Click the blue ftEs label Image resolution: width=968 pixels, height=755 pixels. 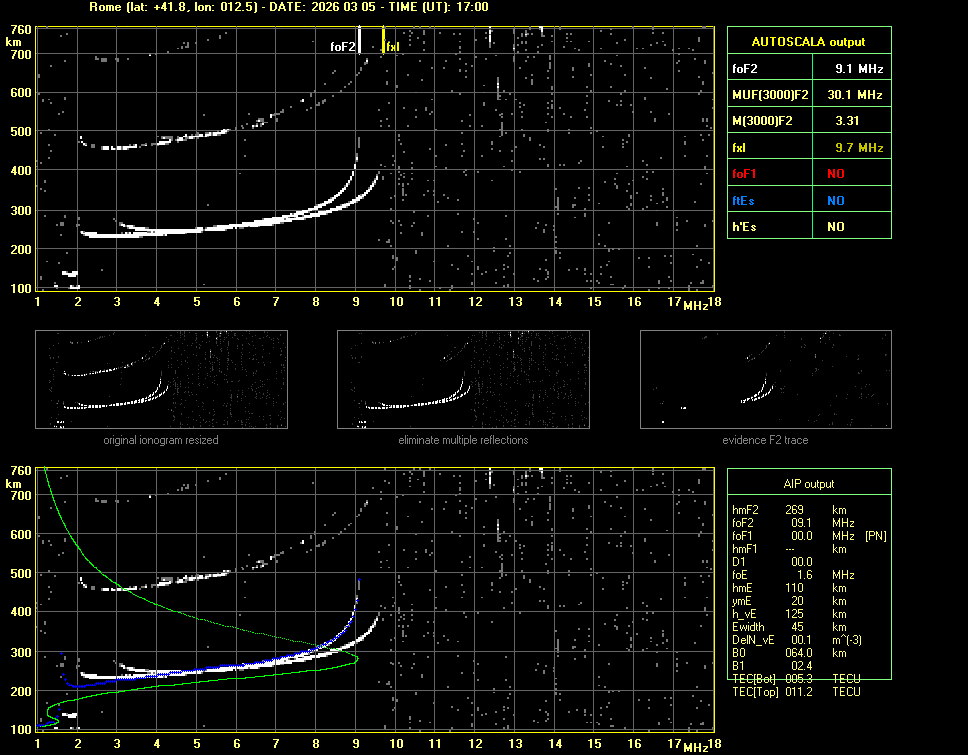coord(743,200)
